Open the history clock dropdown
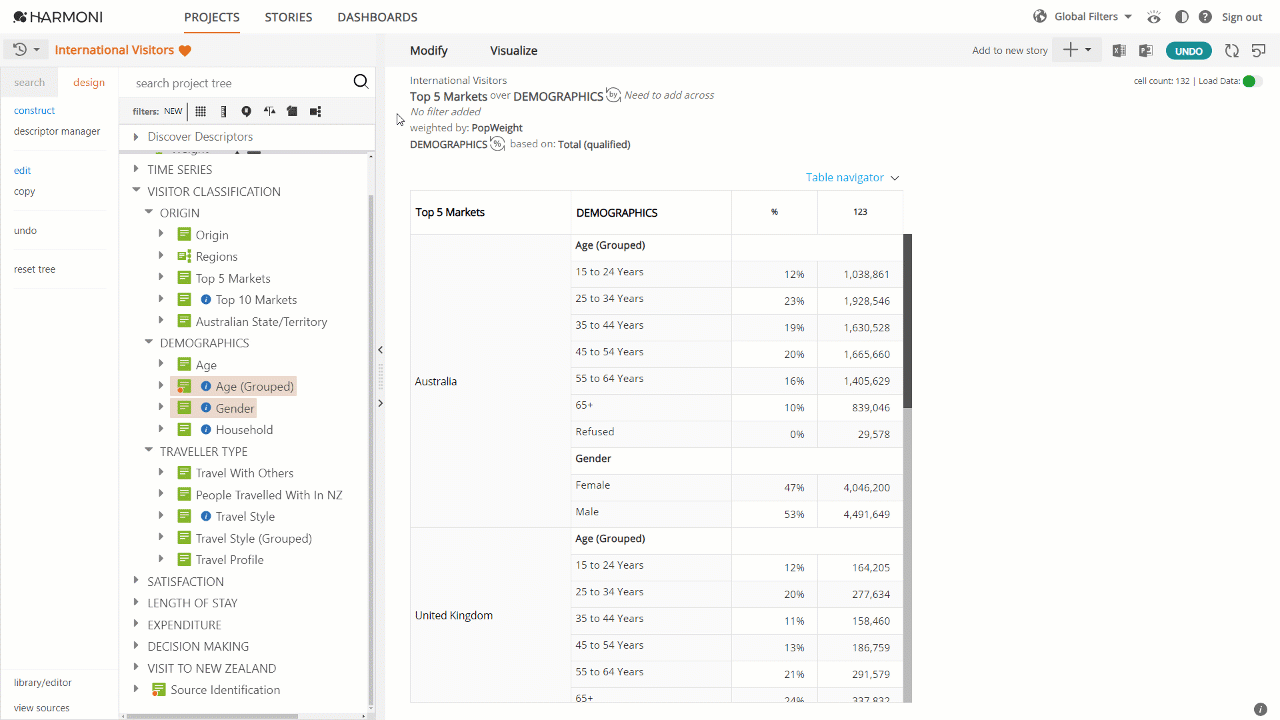This screenshot has height=720, width=1280. coord(26,50)
